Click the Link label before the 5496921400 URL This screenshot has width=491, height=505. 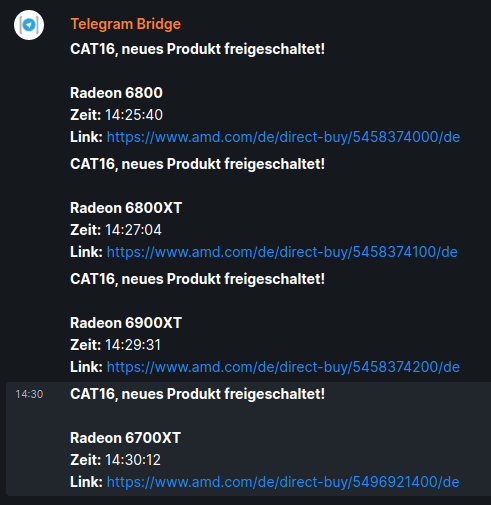click(86, 482)
